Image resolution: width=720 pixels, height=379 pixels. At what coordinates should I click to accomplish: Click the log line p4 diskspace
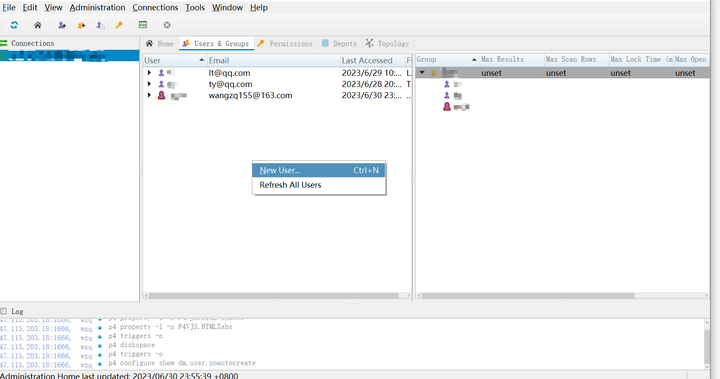(x=131, y=345)
